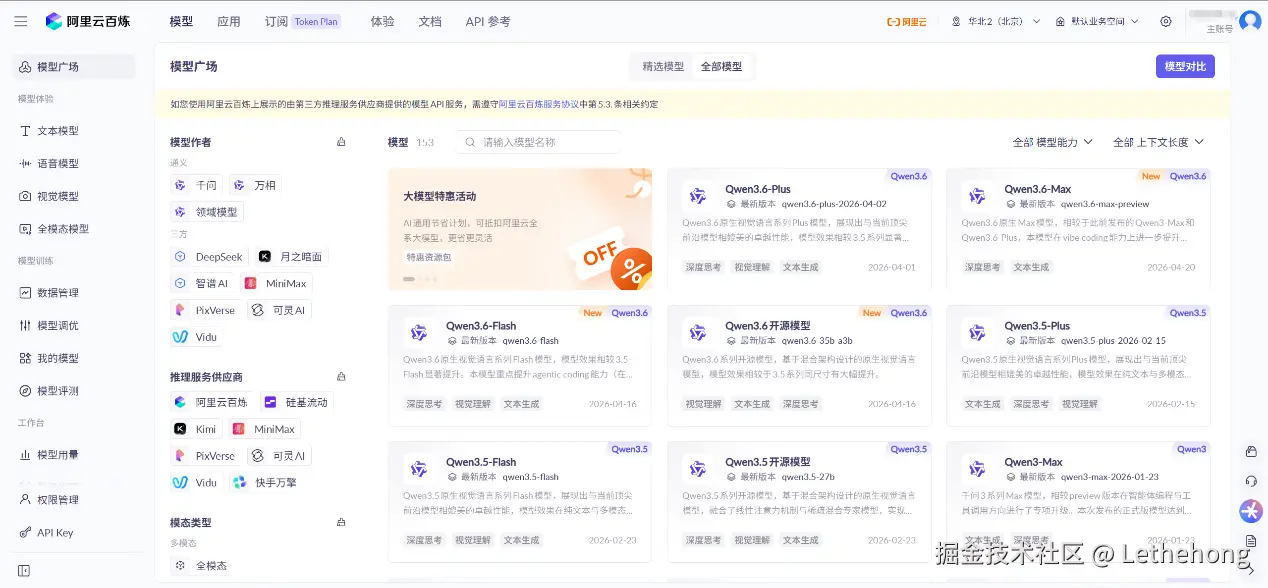
Task: Open customer support via the headset icon
Action: coord(1251,481)
